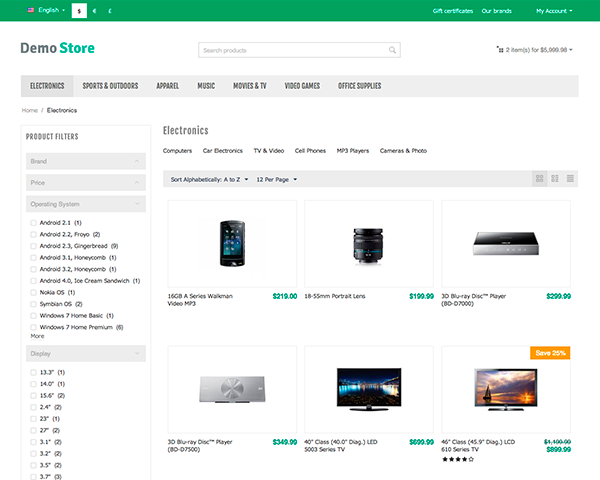Click the Demo Store logo
Image resolution: width=600 pixels, height=480 pixels.
click(57, 48)
